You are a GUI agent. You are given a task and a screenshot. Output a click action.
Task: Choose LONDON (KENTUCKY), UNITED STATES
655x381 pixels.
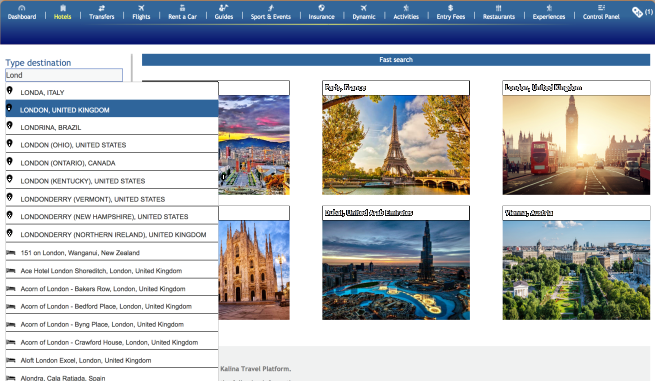tap(112, 180)
